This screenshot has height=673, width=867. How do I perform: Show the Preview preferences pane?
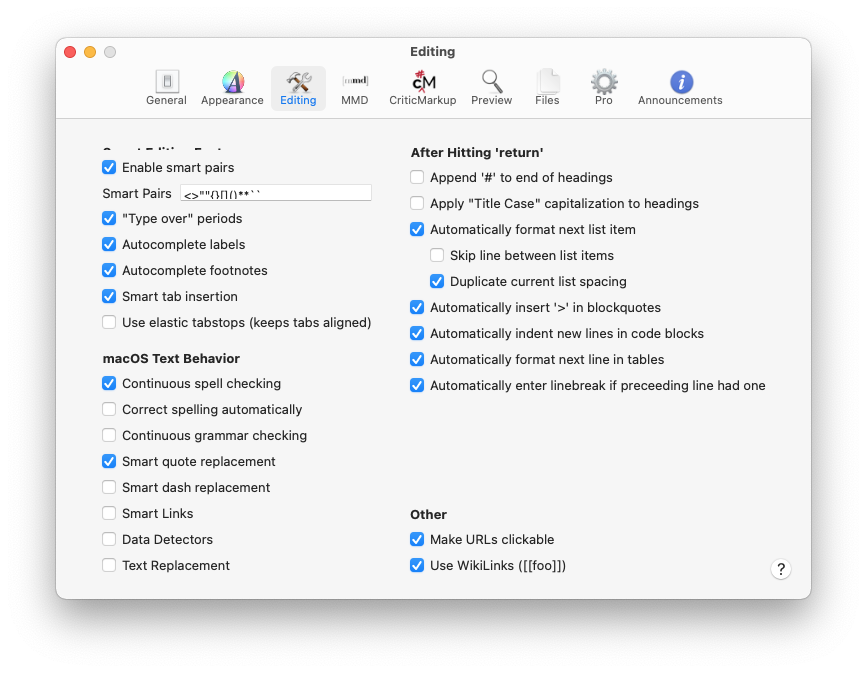491,88
